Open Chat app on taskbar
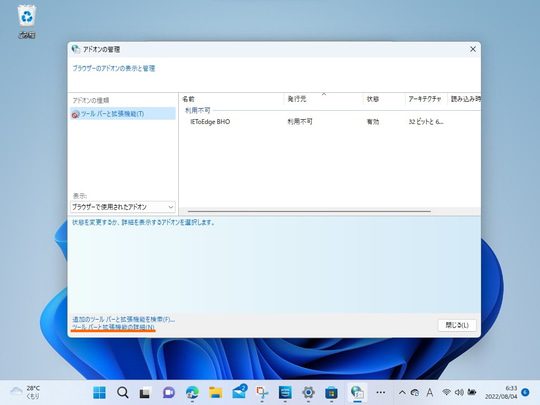 169,392
